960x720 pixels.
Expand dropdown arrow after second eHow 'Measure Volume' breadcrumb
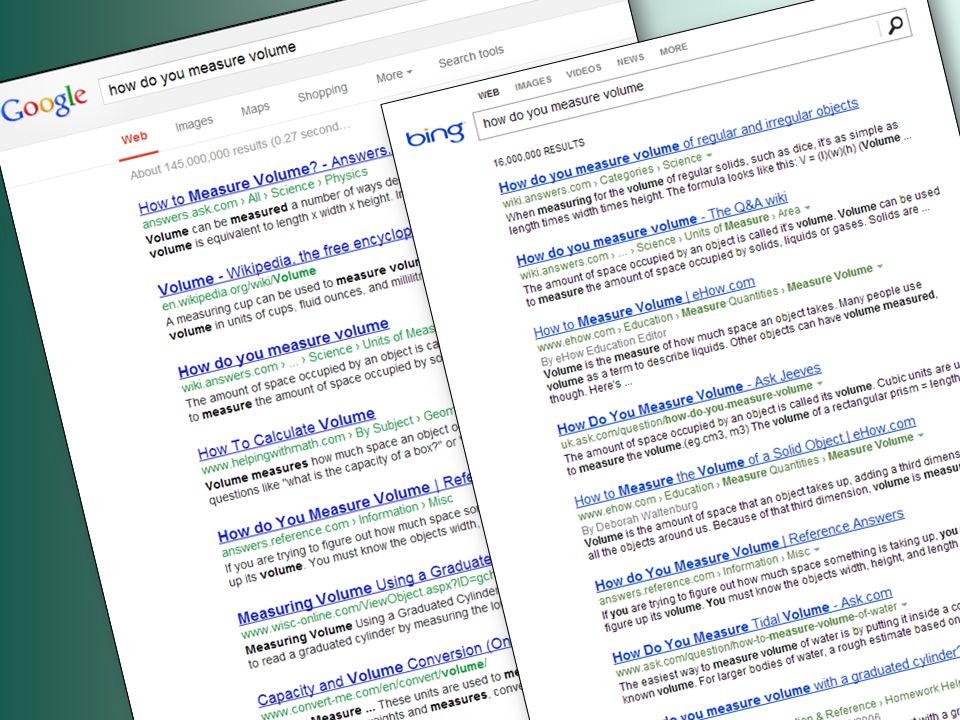pyautogui.click(x=920, y=436)
